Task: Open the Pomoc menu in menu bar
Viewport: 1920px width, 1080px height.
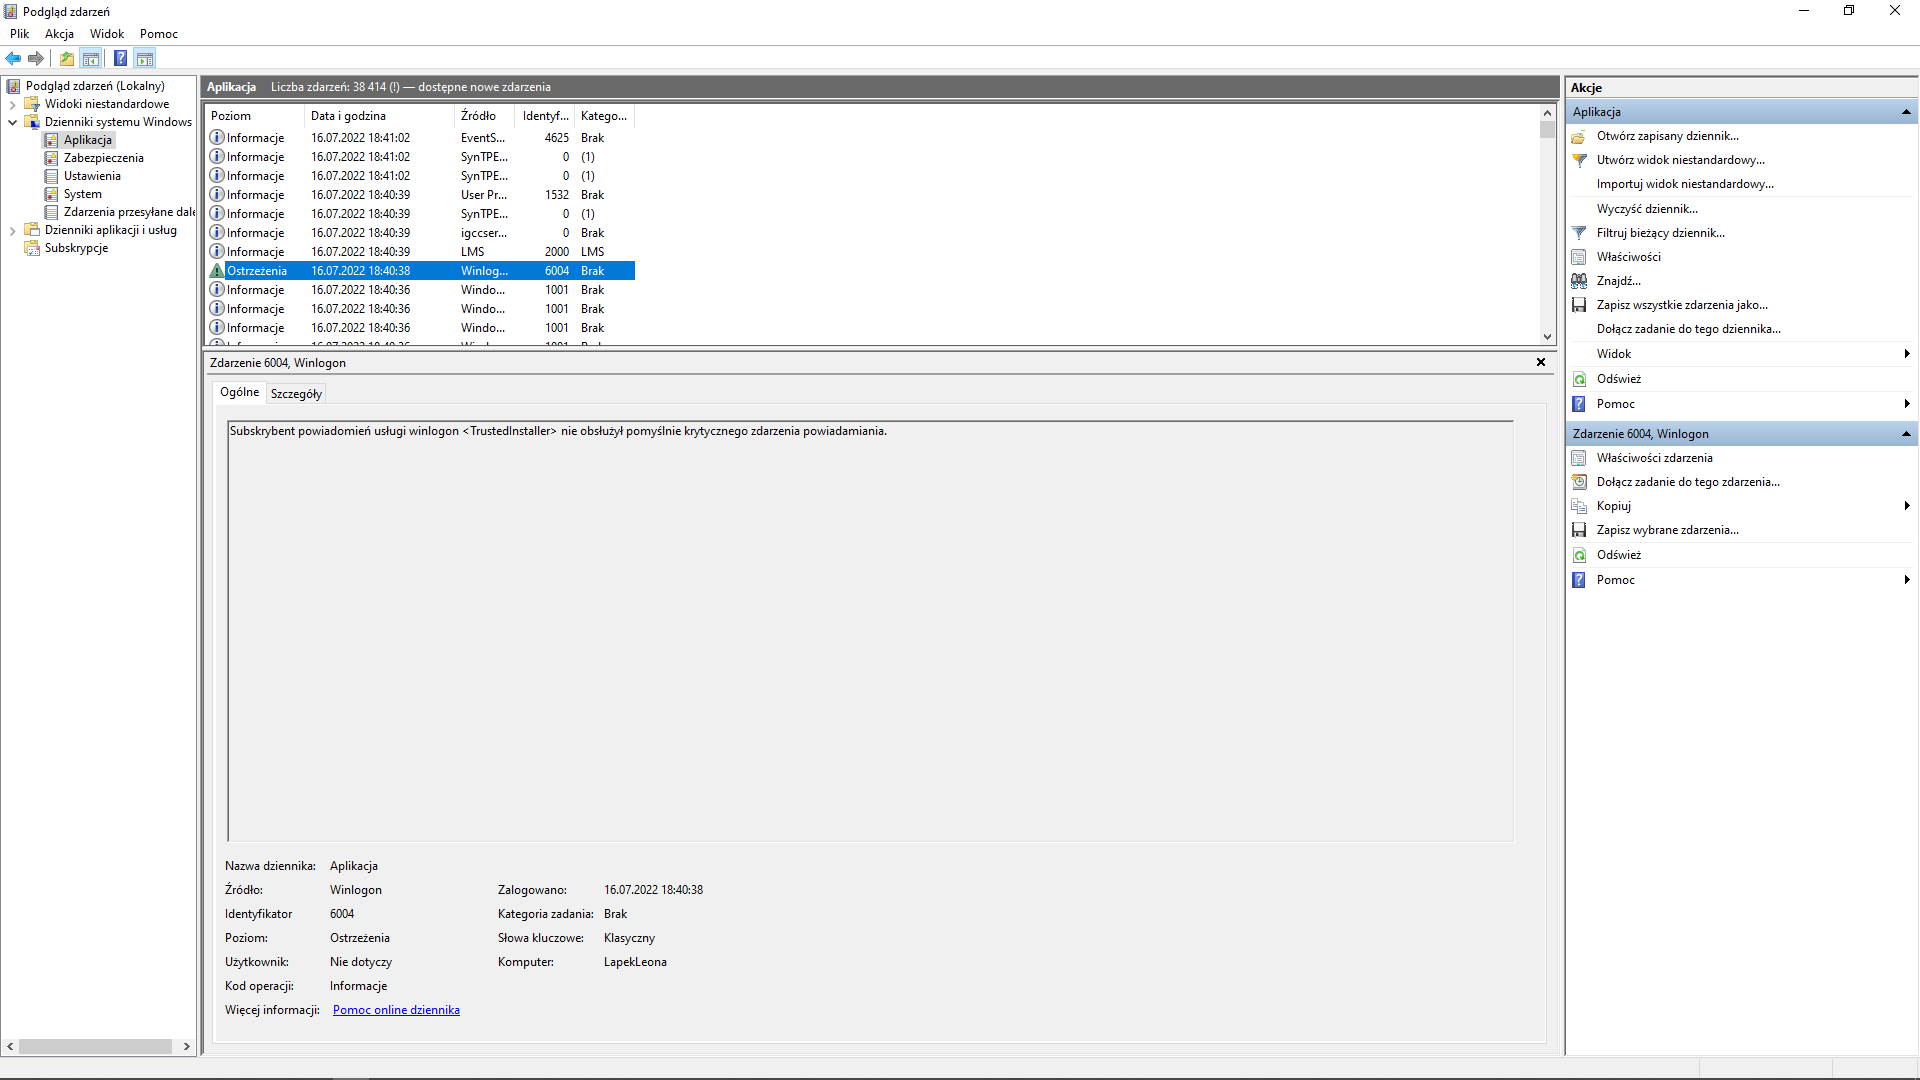Action: [159, 34]
